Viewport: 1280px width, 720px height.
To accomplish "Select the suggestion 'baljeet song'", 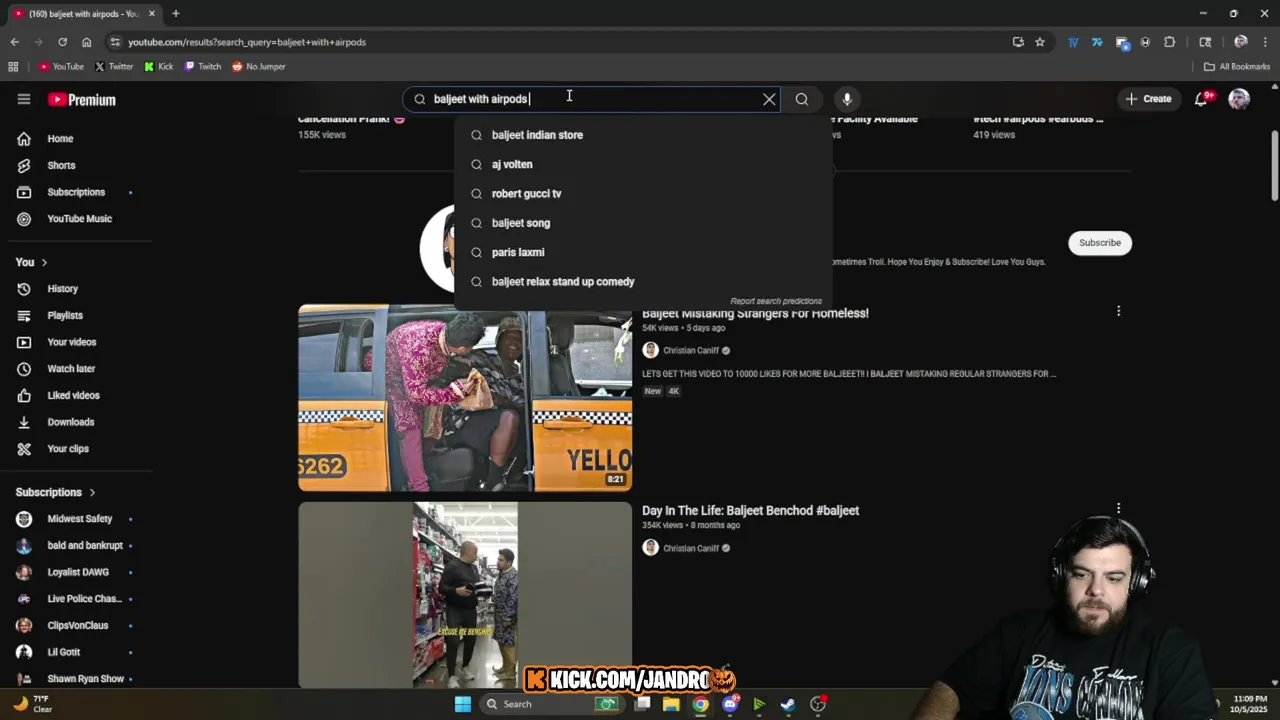I will pos(643,223).
